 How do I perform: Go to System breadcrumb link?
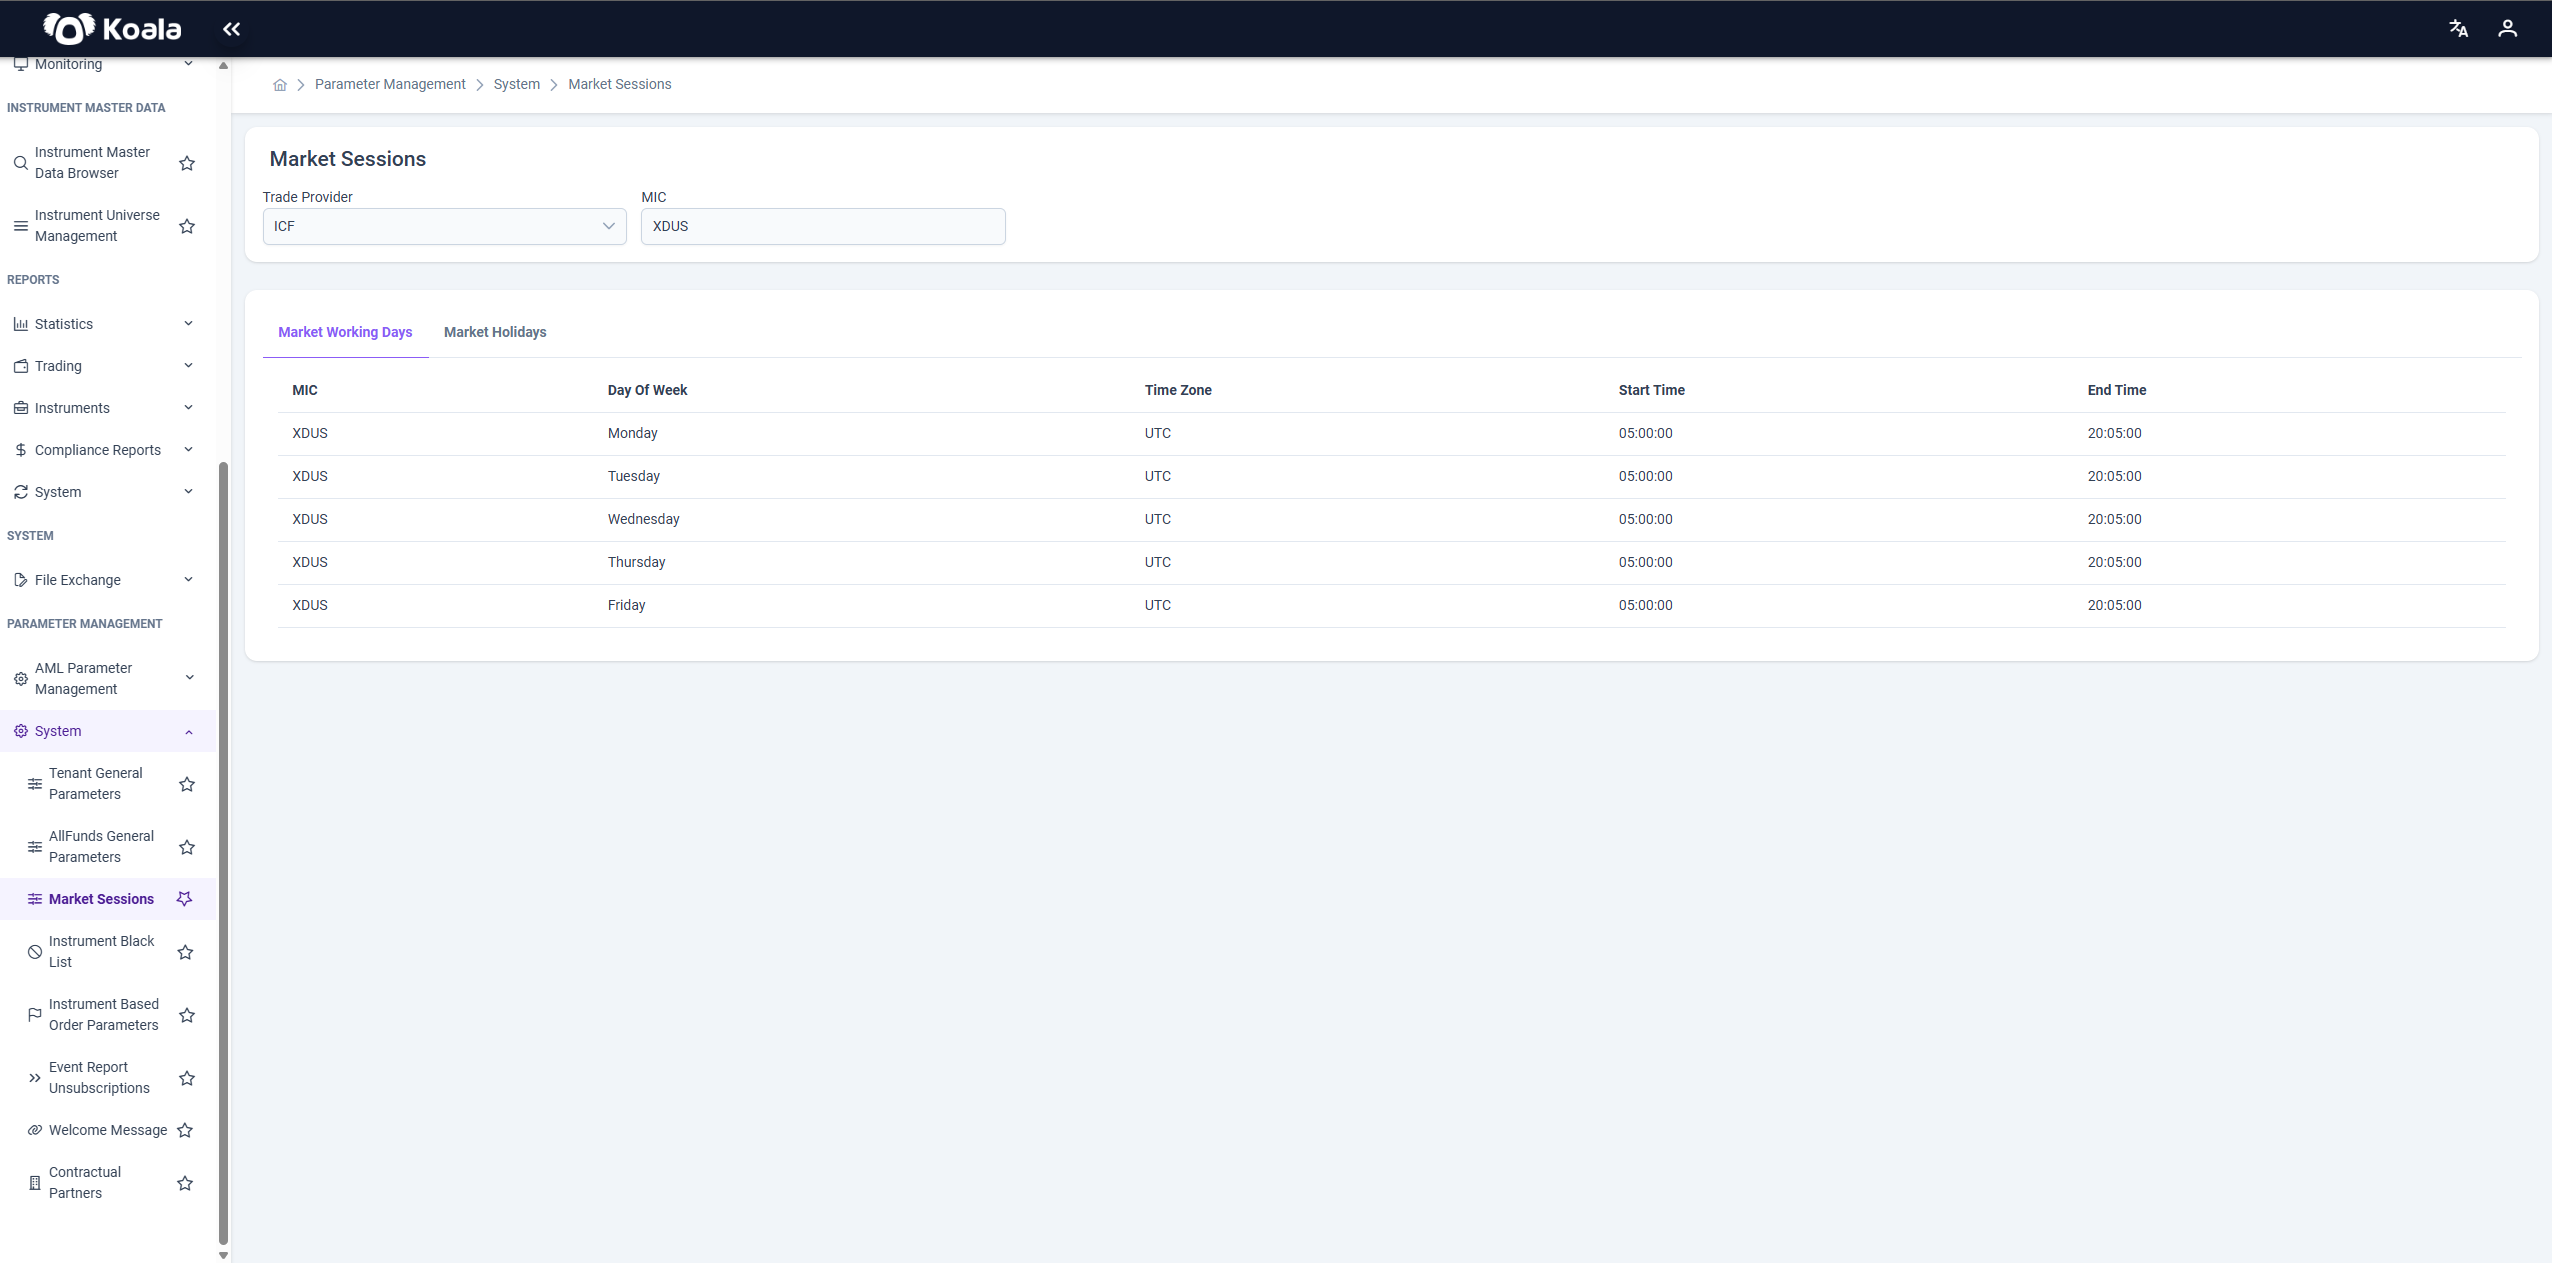(516, 84)
